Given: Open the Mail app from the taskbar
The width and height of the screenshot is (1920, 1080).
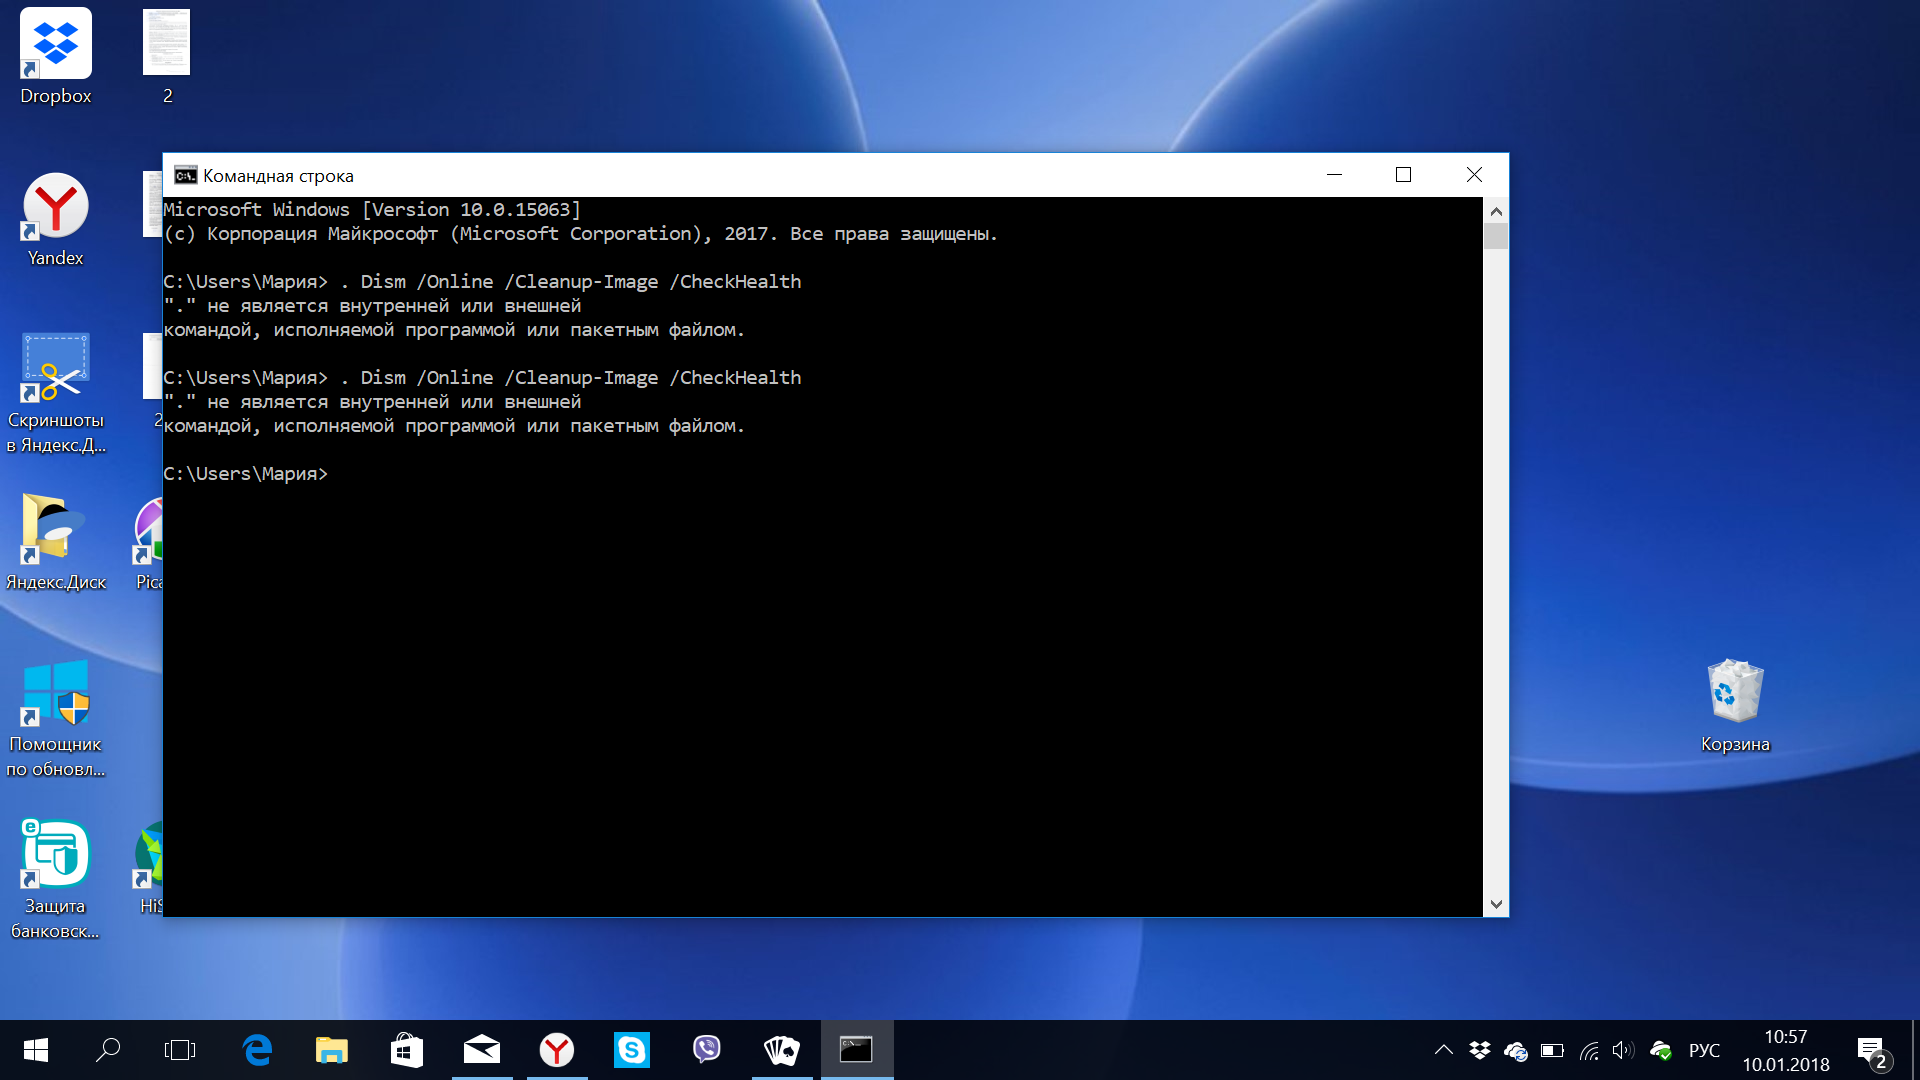Looking at the screenshot, I should coord(482,1050).
